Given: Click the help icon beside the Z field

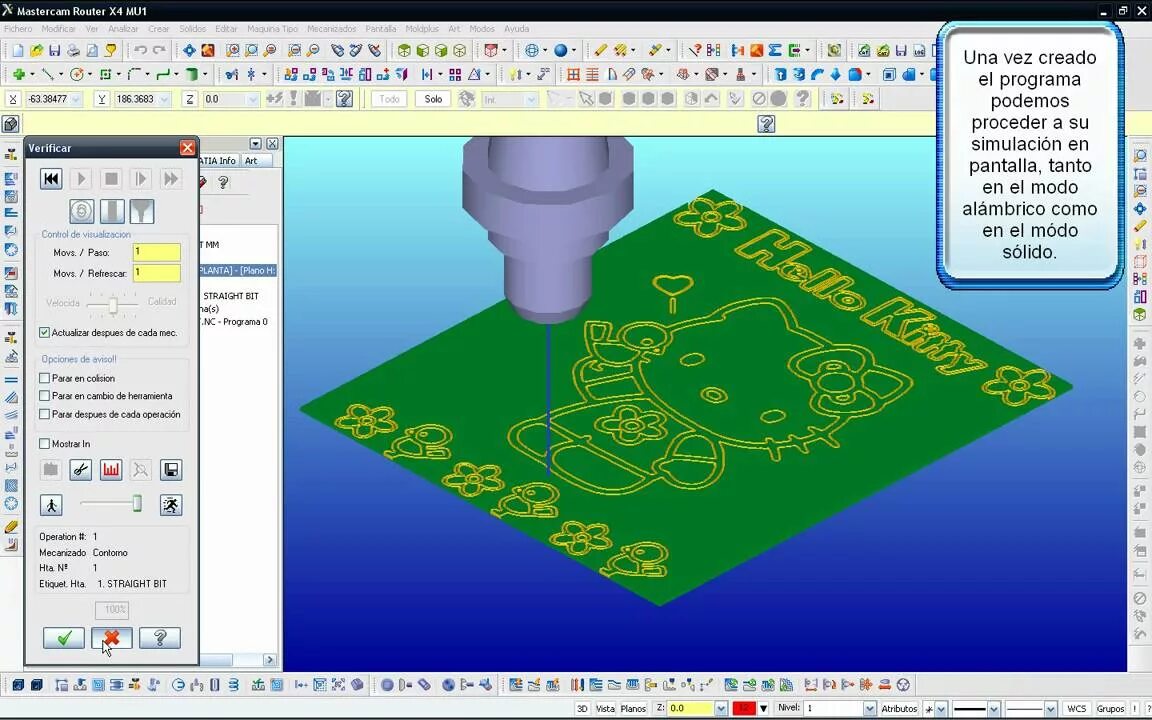Looking at the screenshot, I should (x=344, y=98).
